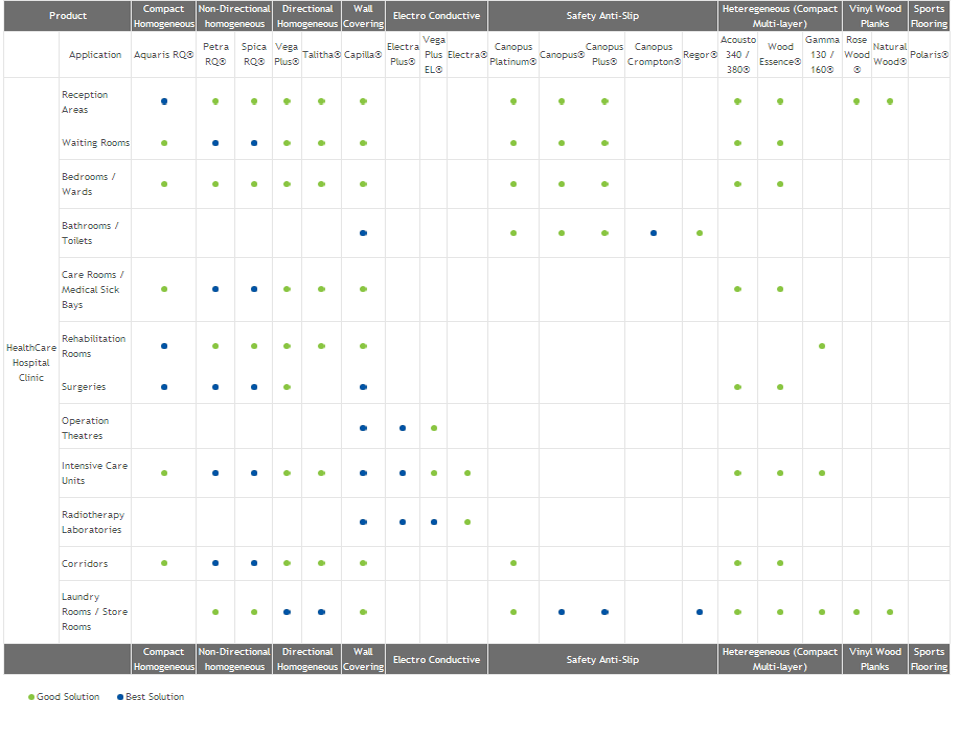Click the Bathrooms / Toilets row label
The image size is (960, 730).
tap(90, 233)
